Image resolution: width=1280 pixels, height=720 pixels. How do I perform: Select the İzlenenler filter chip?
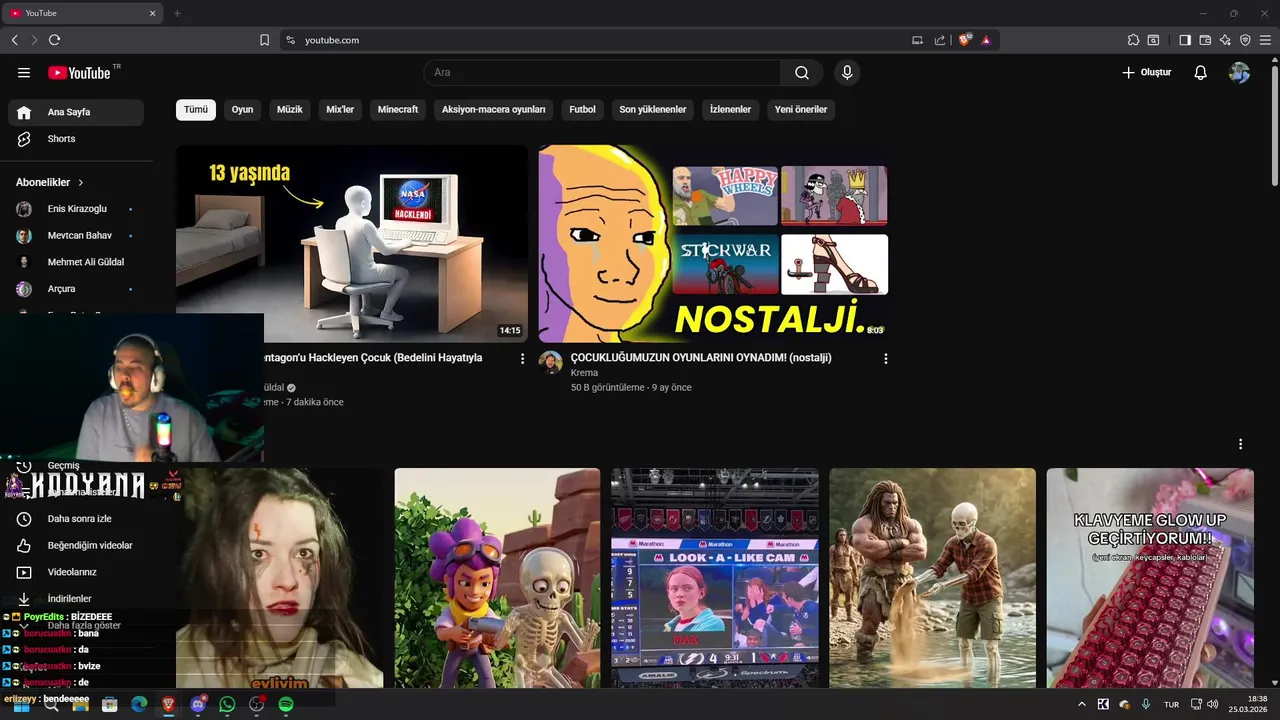pyautogui.click(x=730, y=110)
